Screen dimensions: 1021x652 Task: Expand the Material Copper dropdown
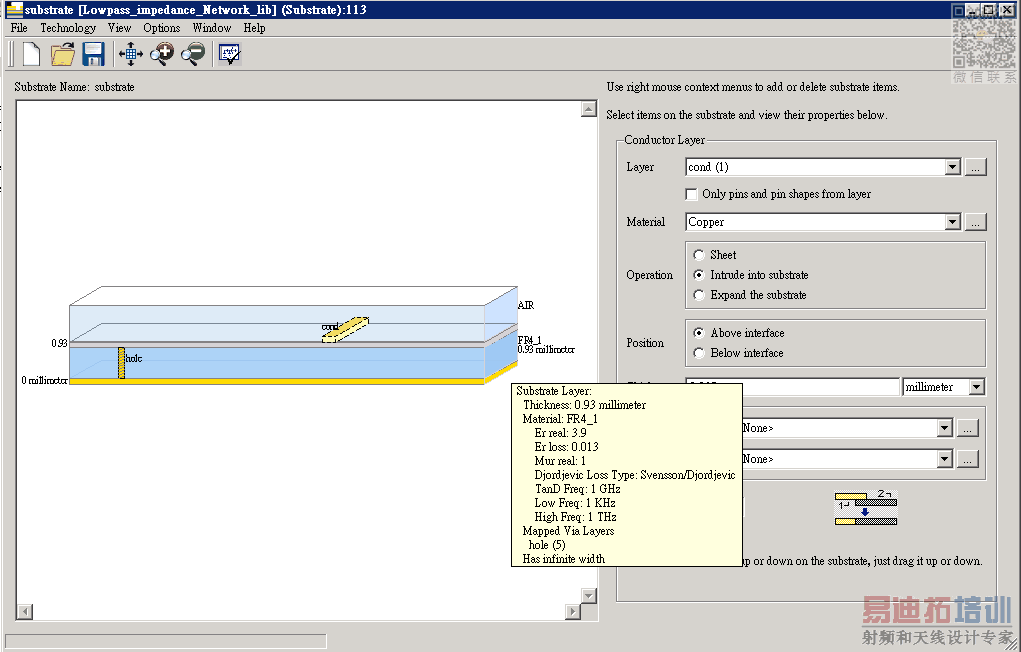coord(953,222)
